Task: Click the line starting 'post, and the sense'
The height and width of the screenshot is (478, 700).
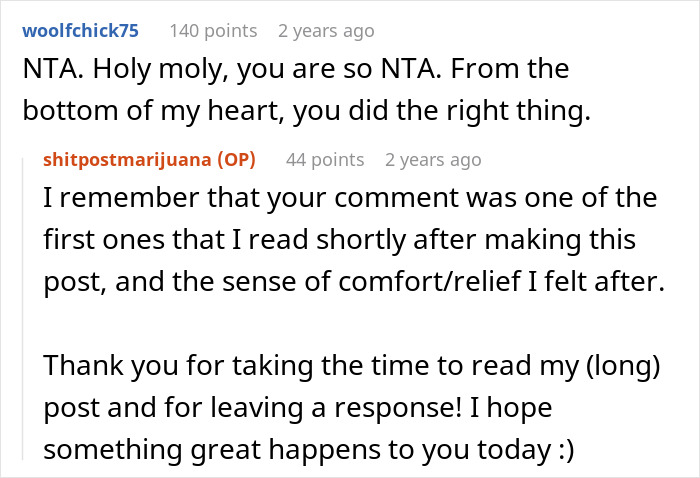Action: pos(354,283)
